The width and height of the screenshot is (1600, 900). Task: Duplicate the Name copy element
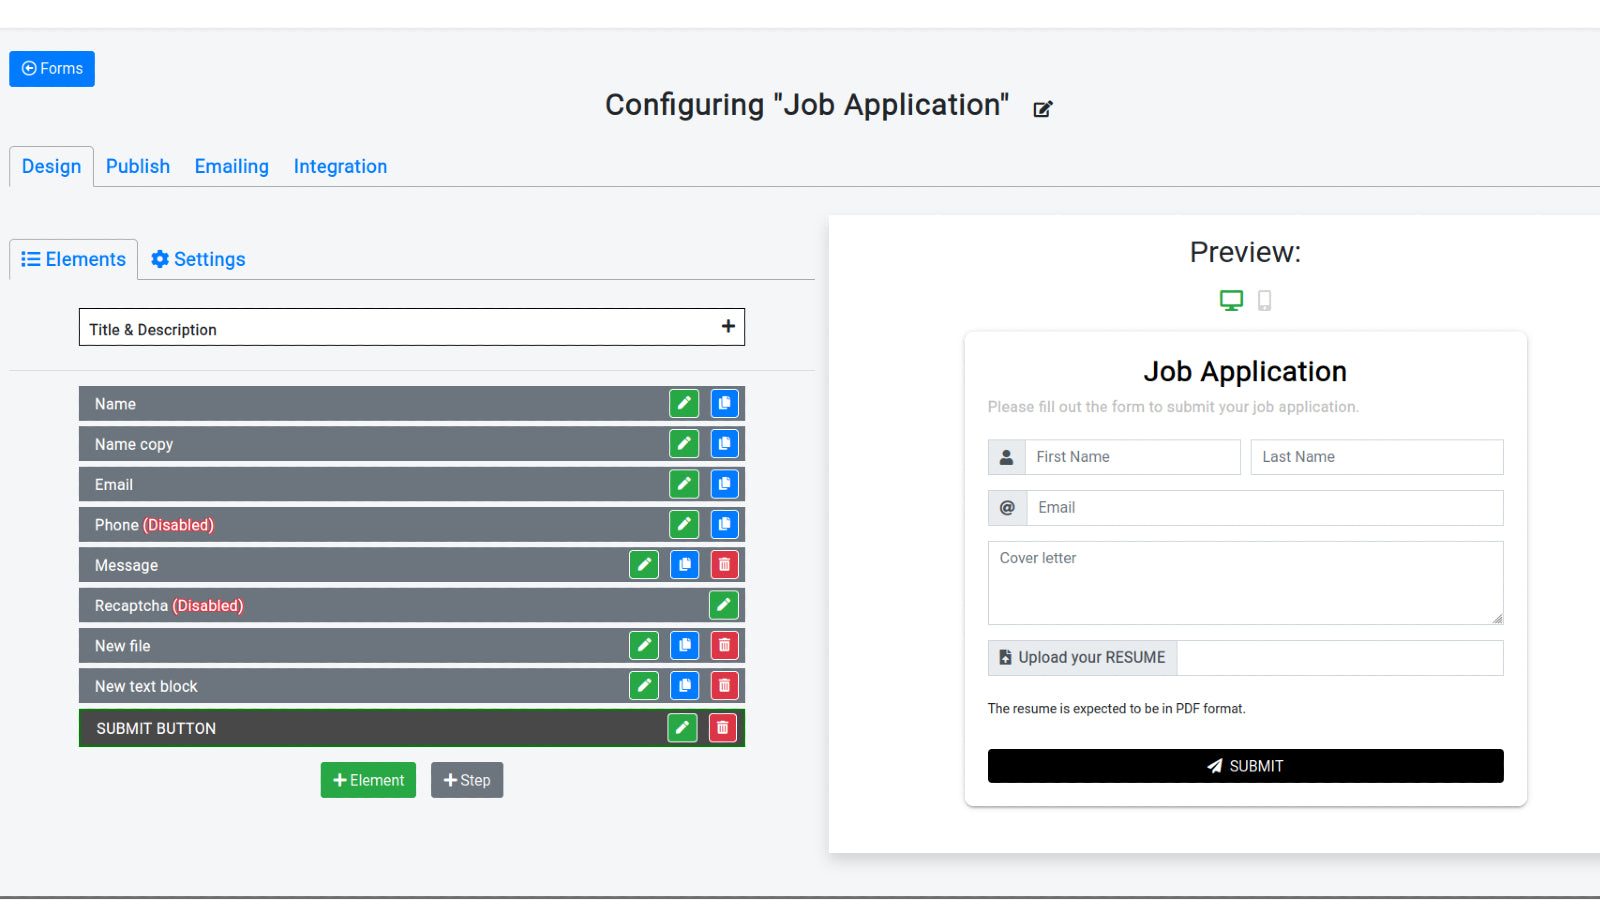click(724, 444)
